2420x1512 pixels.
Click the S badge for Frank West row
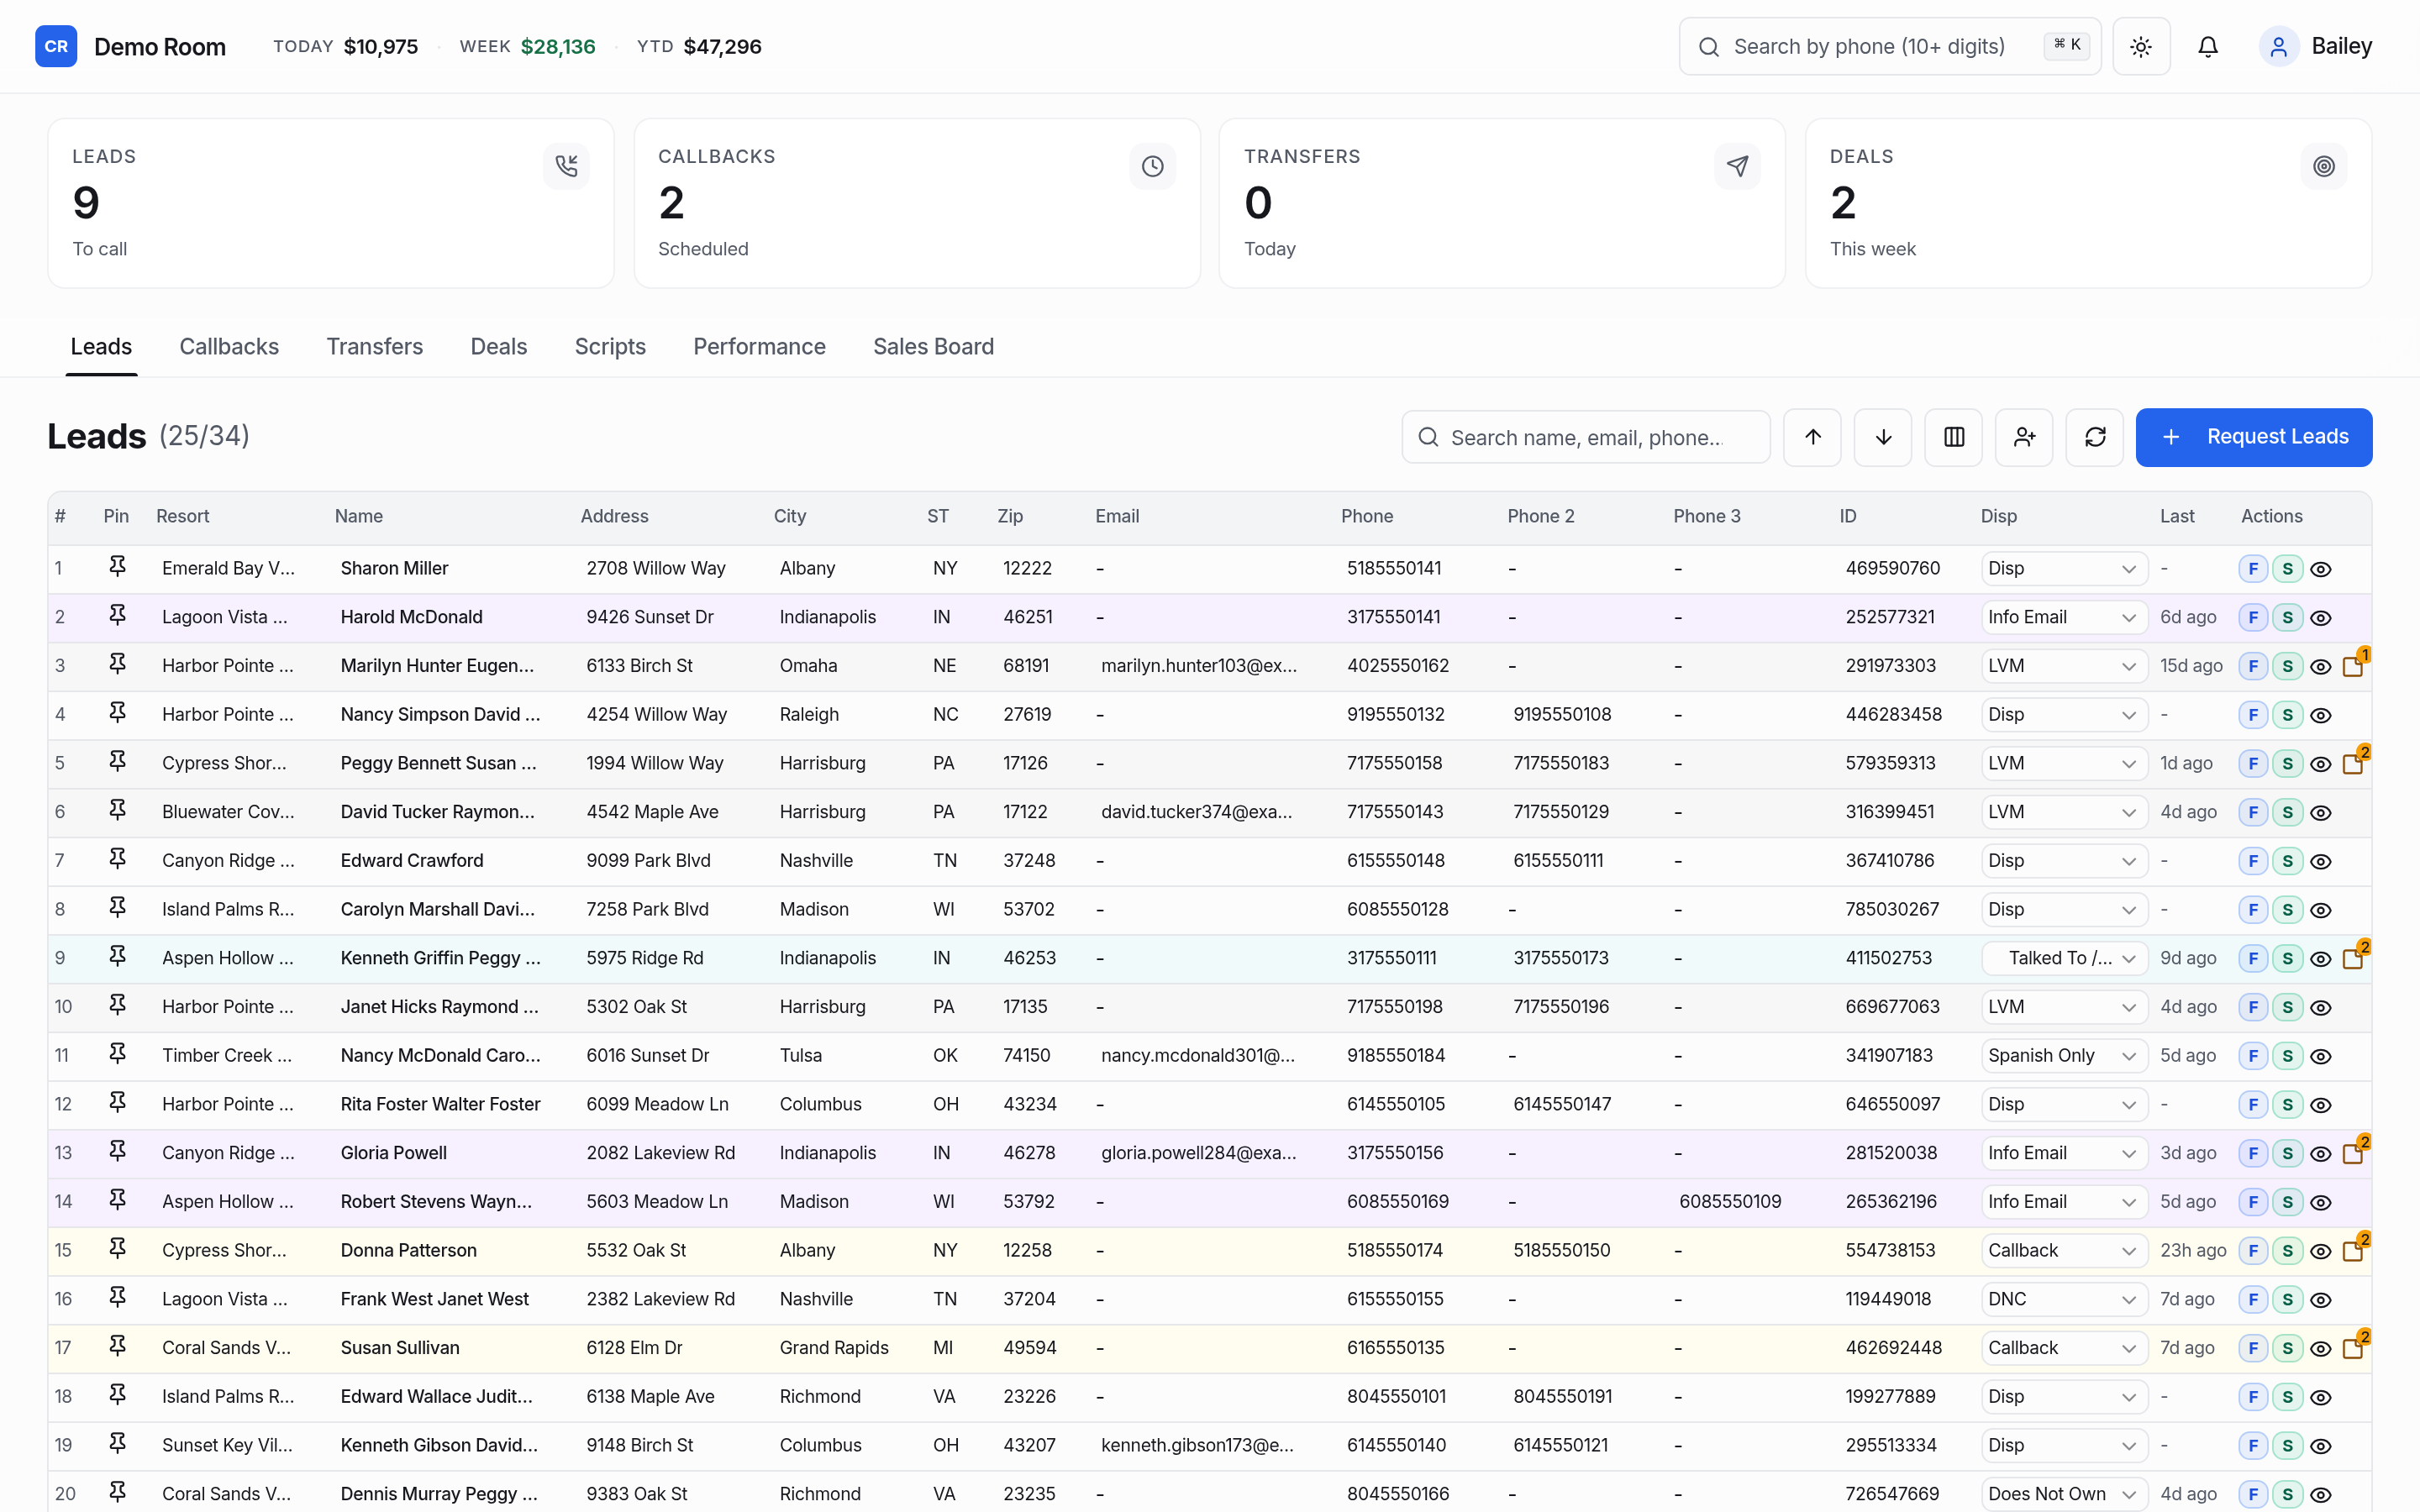point(2287,1299)
